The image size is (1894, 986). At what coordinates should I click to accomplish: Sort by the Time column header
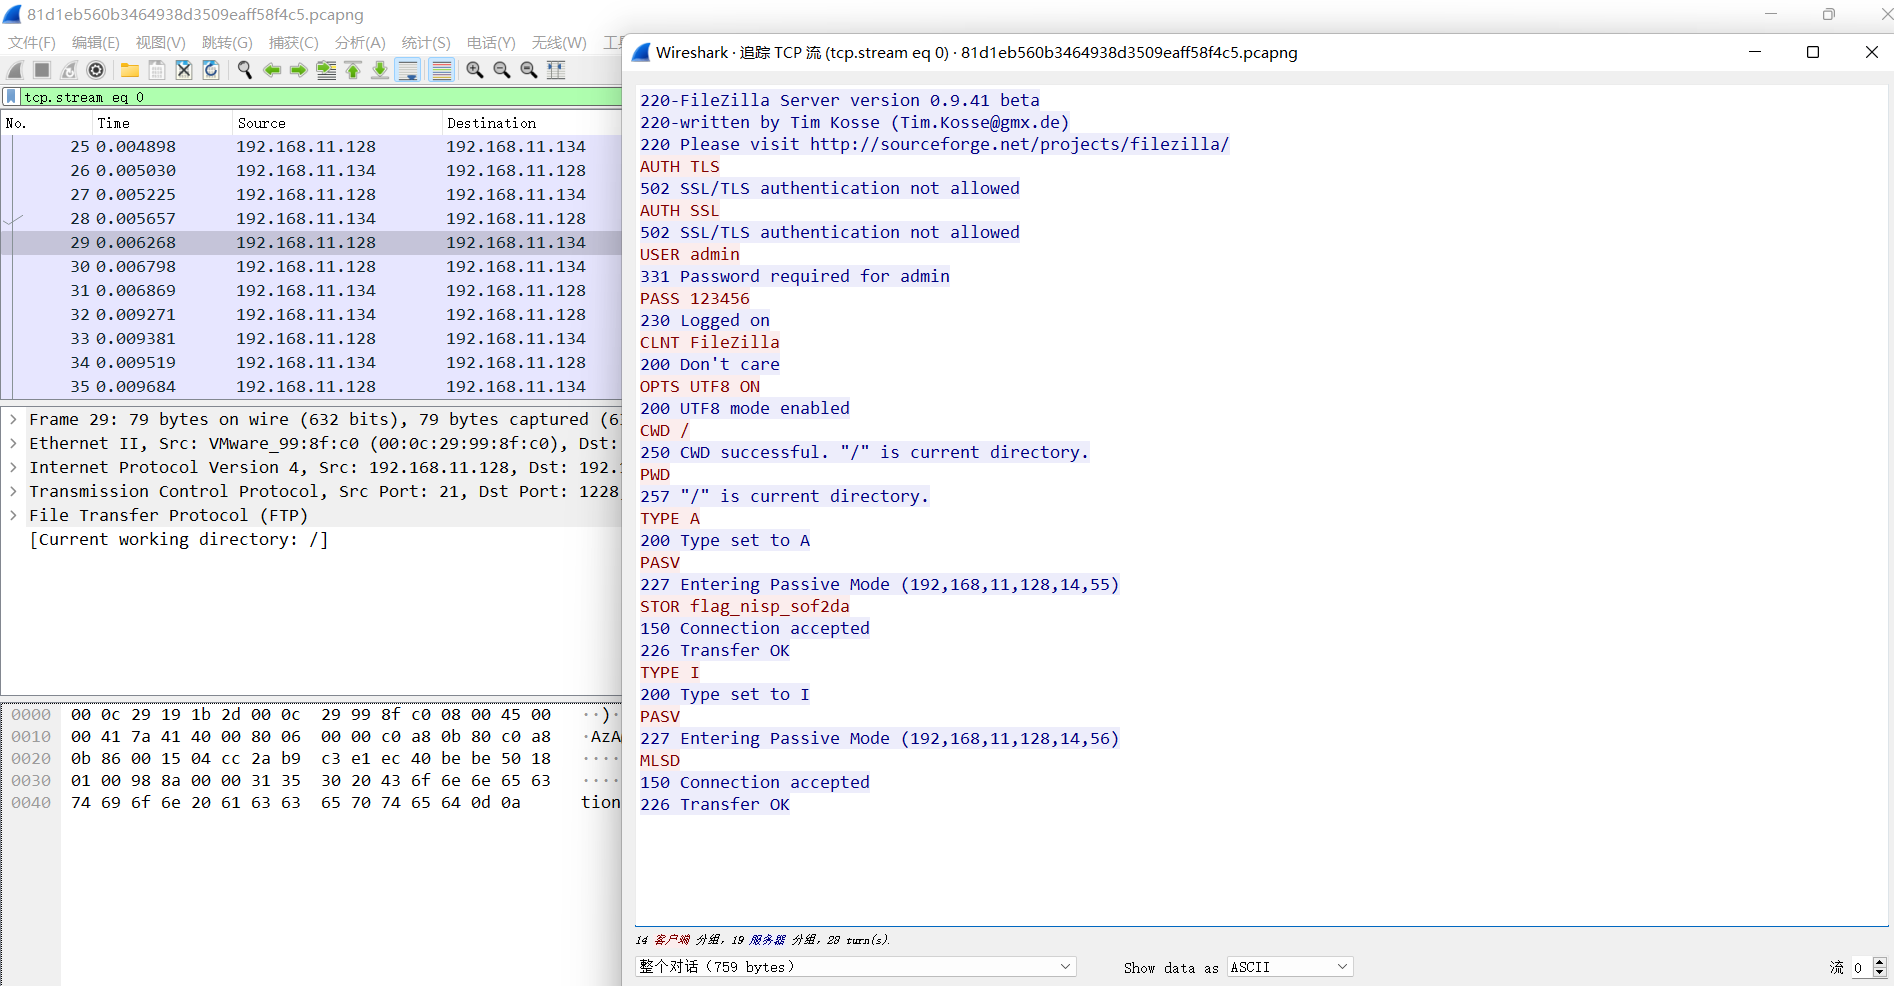click(x=161, y=123)
